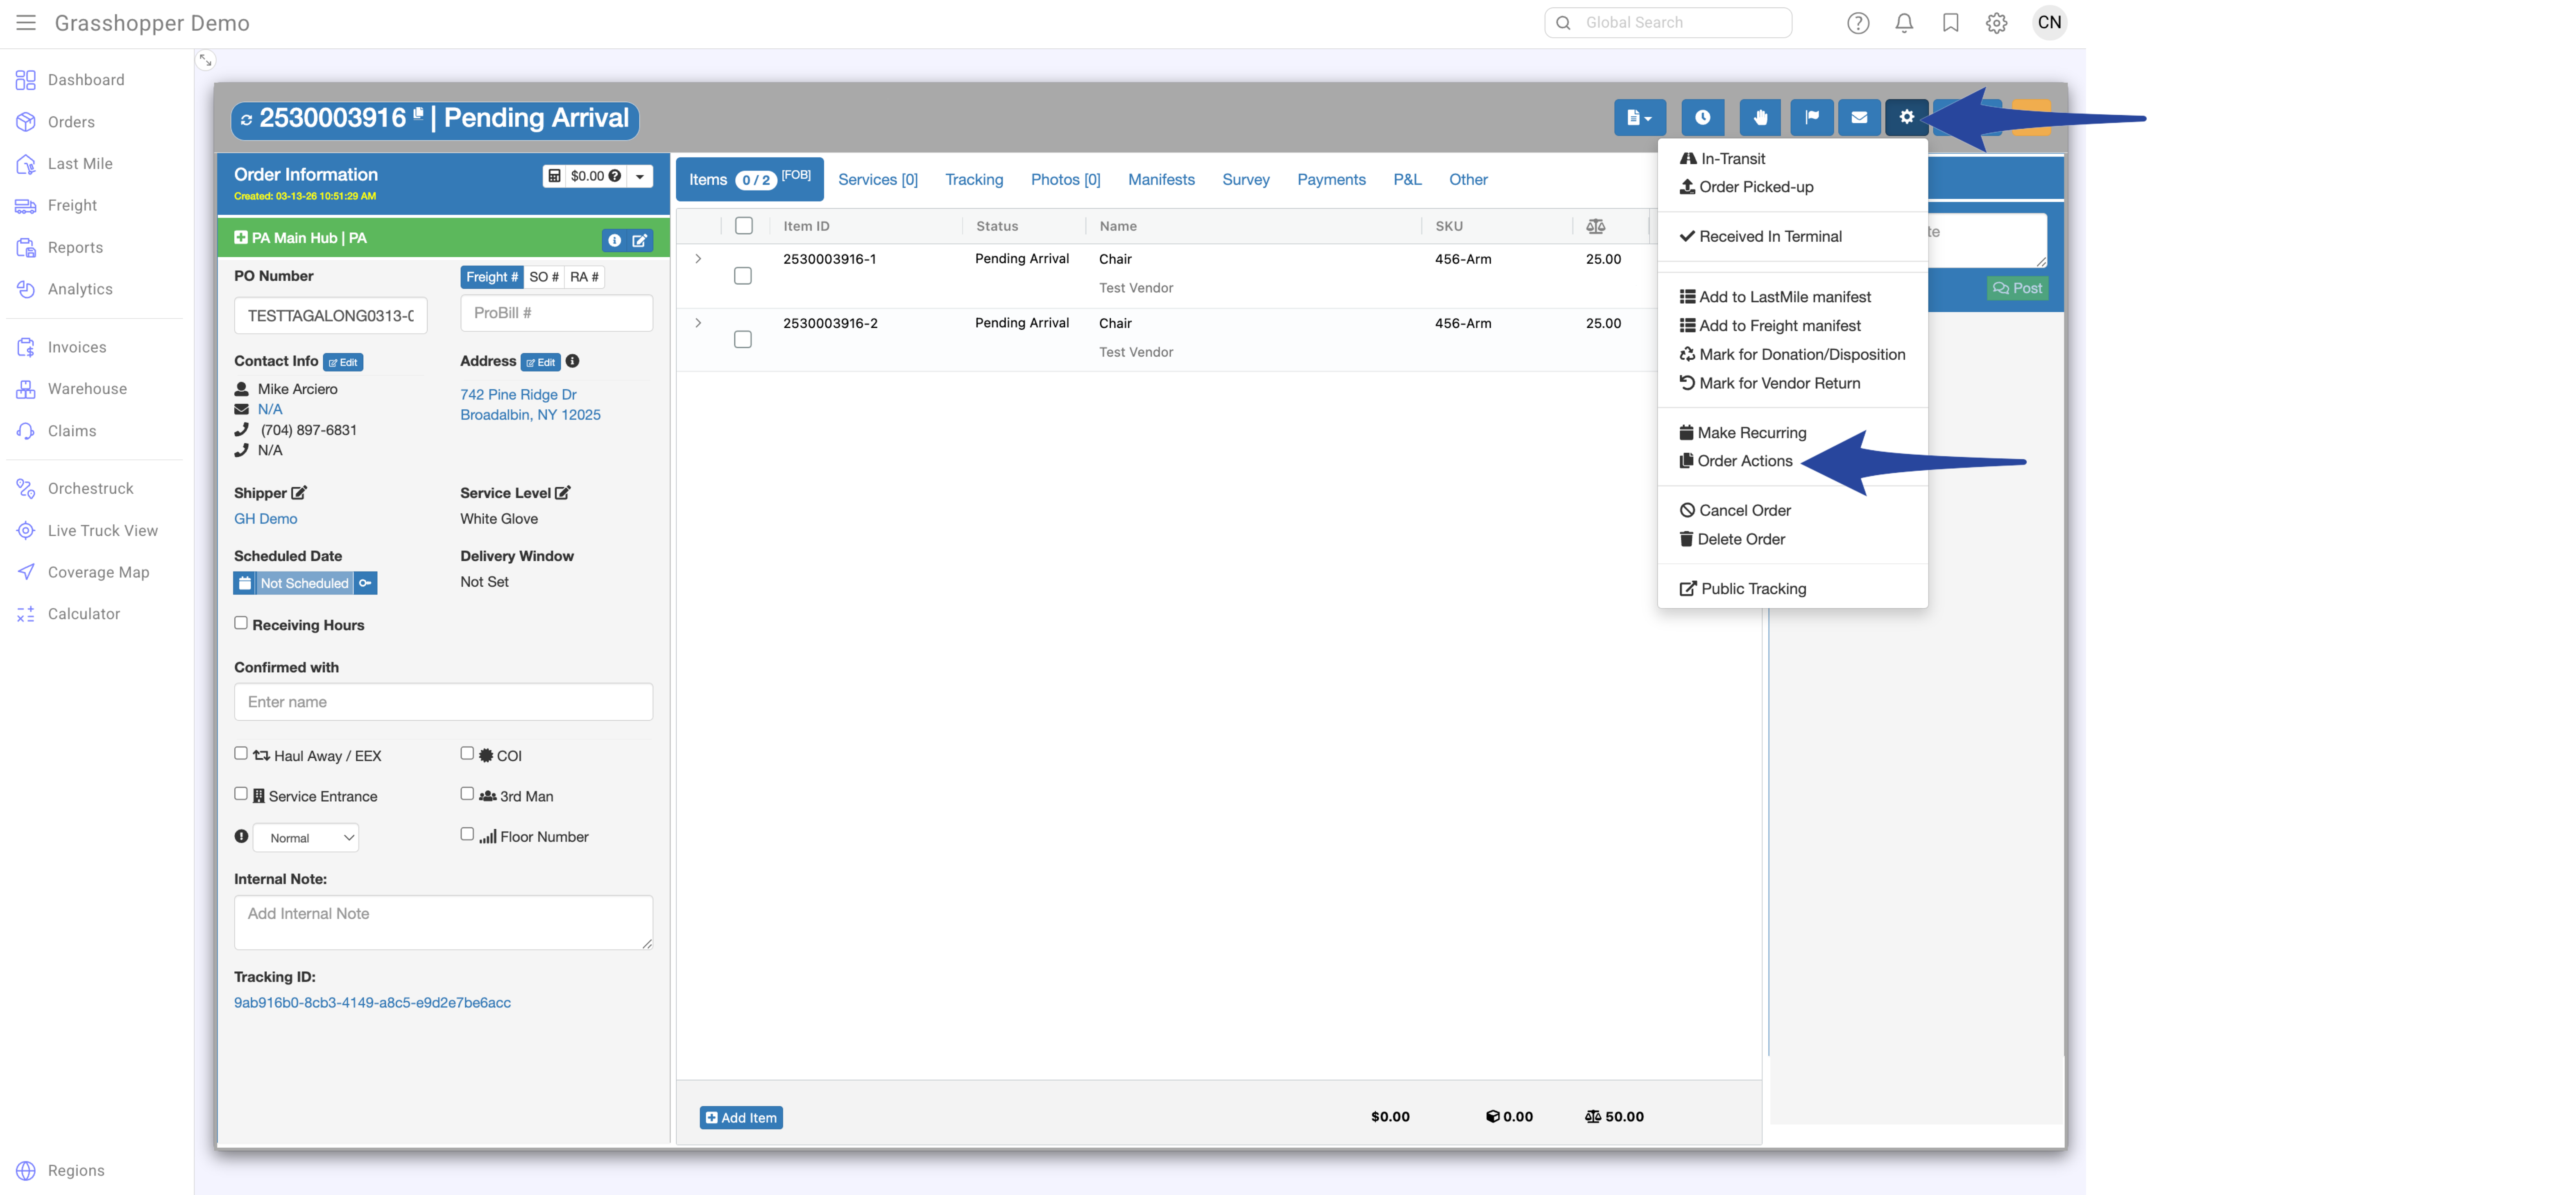Check the Receiving Hours checkbox
The height and width of the screenshot is (1195, 2560).
tap(241, 623)
